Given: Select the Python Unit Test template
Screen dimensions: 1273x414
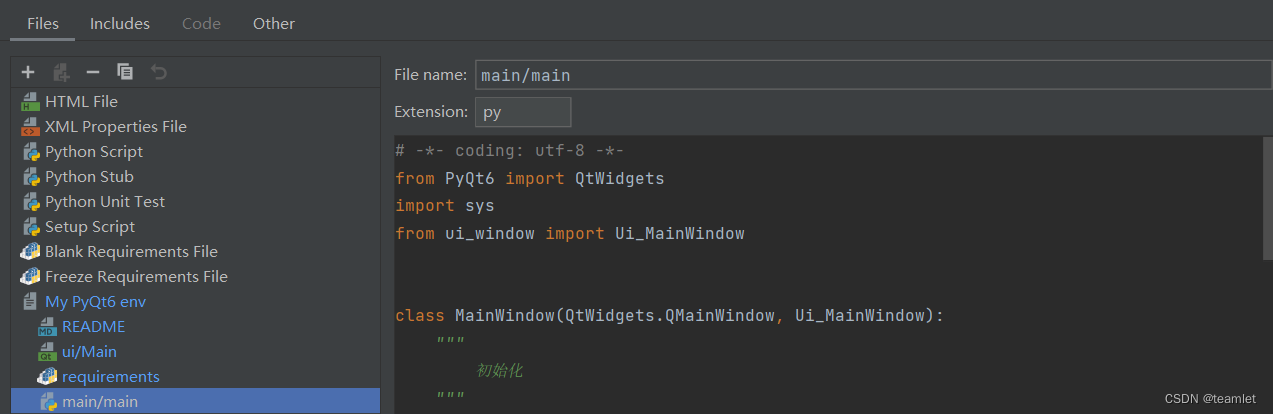Looking at the screenshot, I should pyautogui.click(x=196, y=201).
